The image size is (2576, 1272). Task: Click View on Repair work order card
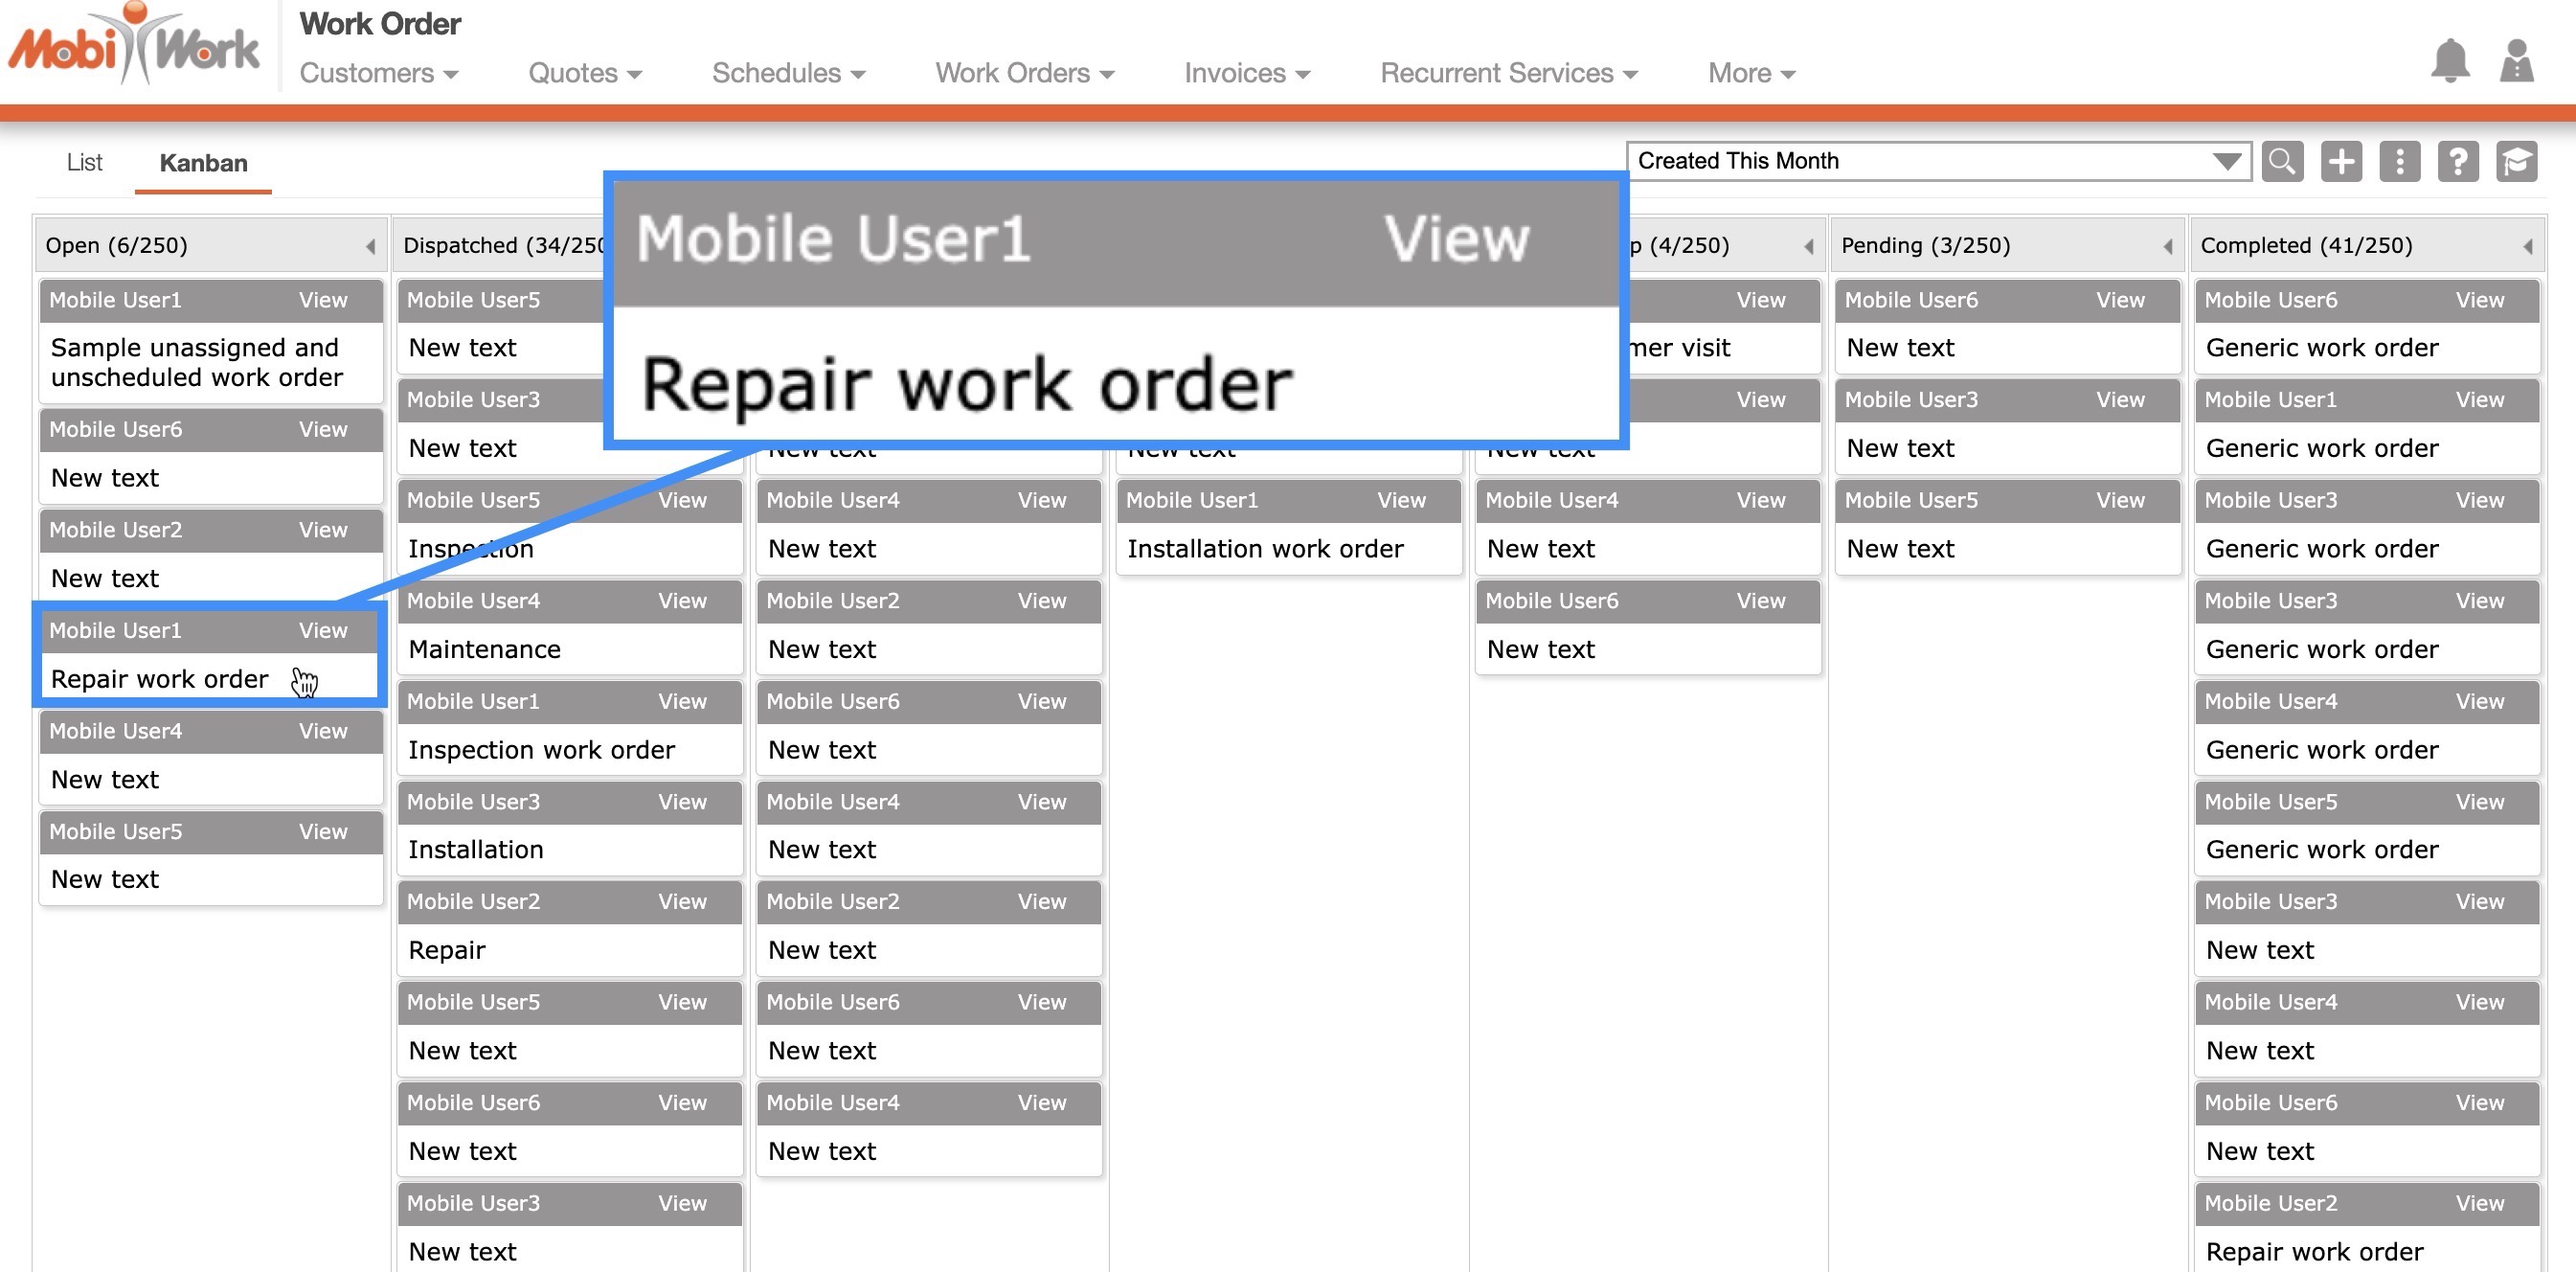(323, 630)
